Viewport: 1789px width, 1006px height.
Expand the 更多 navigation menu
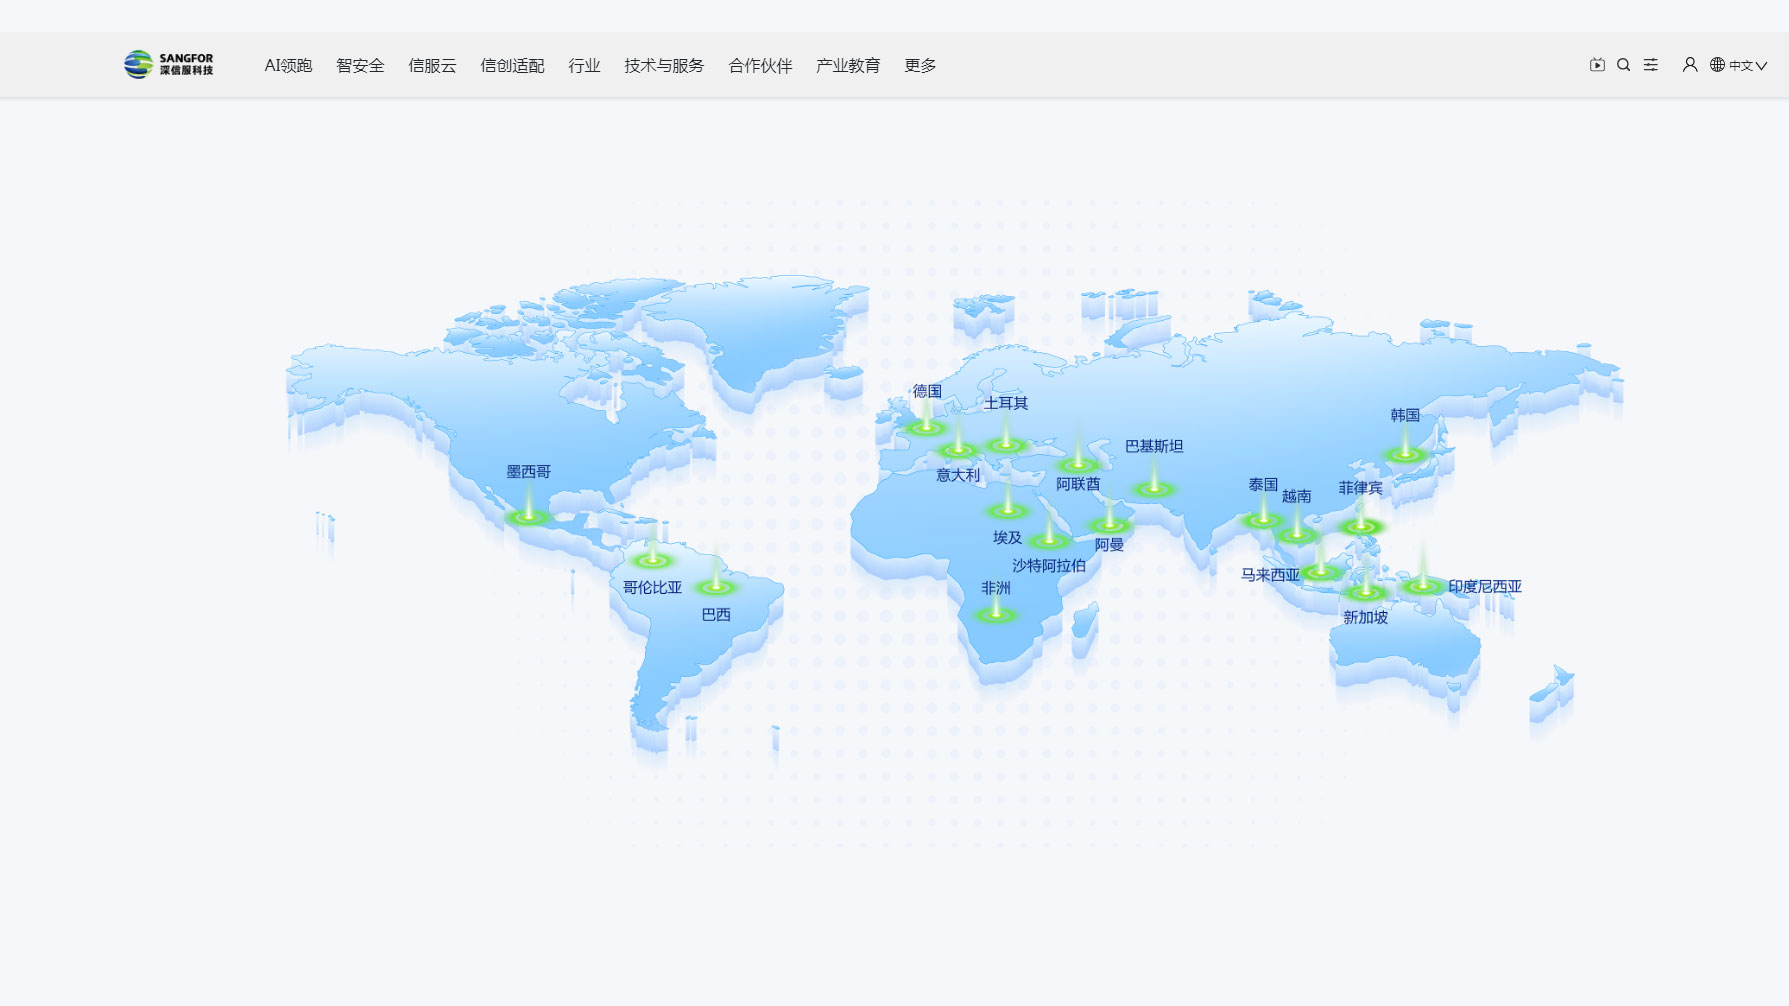pos(920,66)
